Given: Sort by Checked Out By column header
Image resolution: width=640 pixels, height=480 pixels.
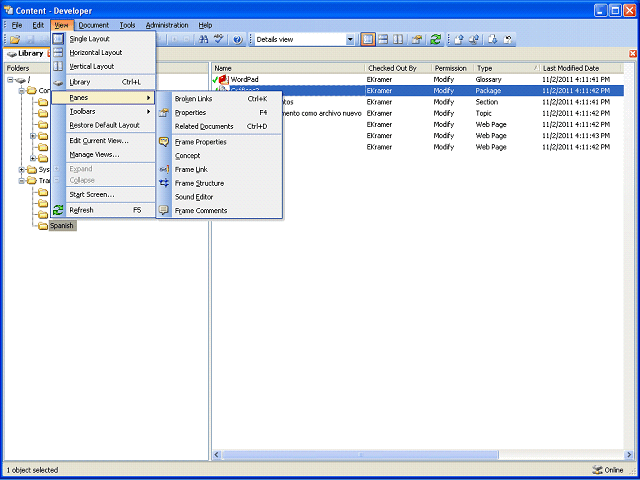Looking at the screenshot, I should 398,68.
